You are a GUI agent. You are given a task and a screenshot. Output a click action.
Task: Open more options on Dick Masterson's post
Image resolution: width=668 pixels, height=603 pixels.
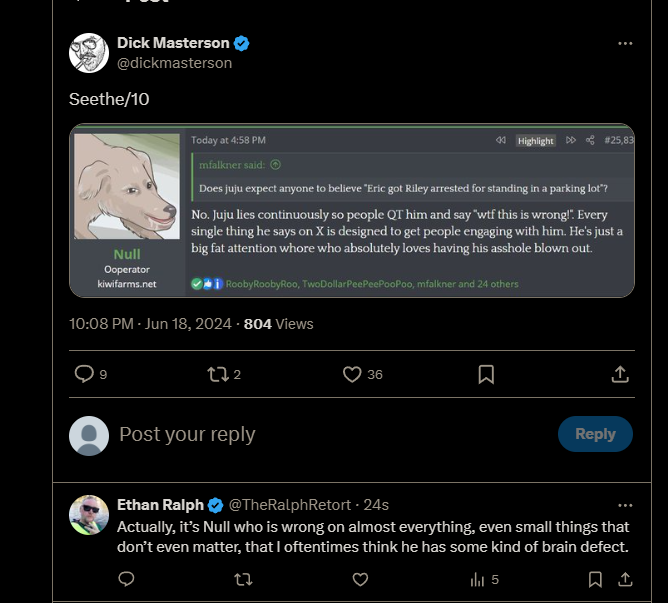625,44
